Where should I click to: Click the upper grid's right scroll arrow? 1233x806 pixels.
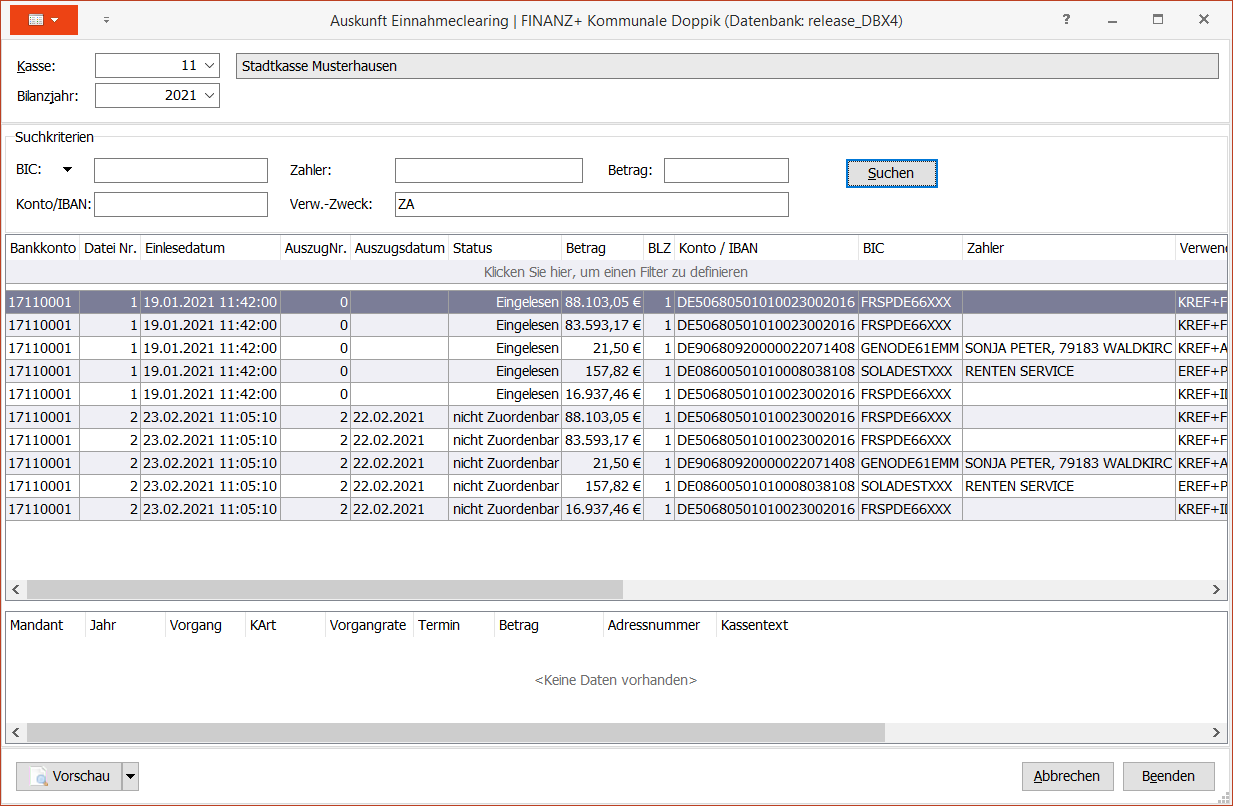[x=1217, y=590]
